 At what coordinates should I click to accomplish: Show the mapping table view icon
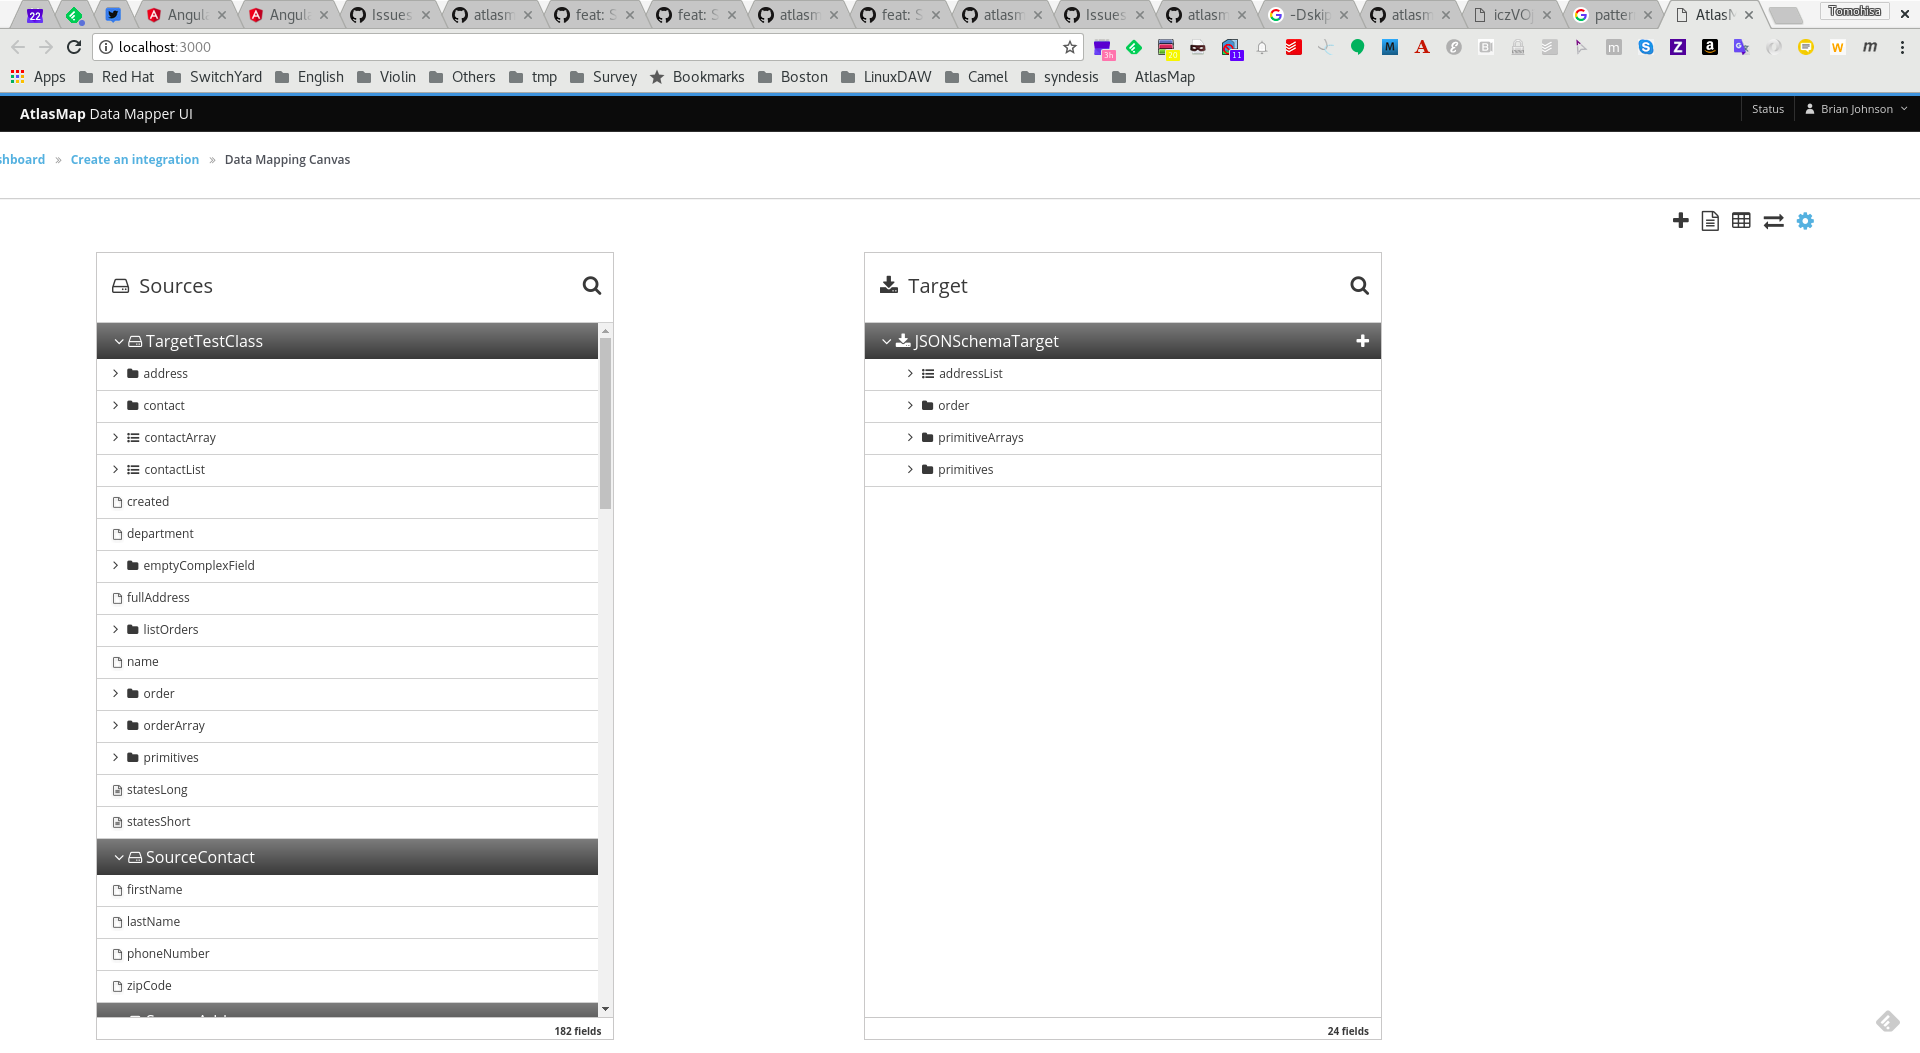pyautogui.click(x=1741, y=221)
